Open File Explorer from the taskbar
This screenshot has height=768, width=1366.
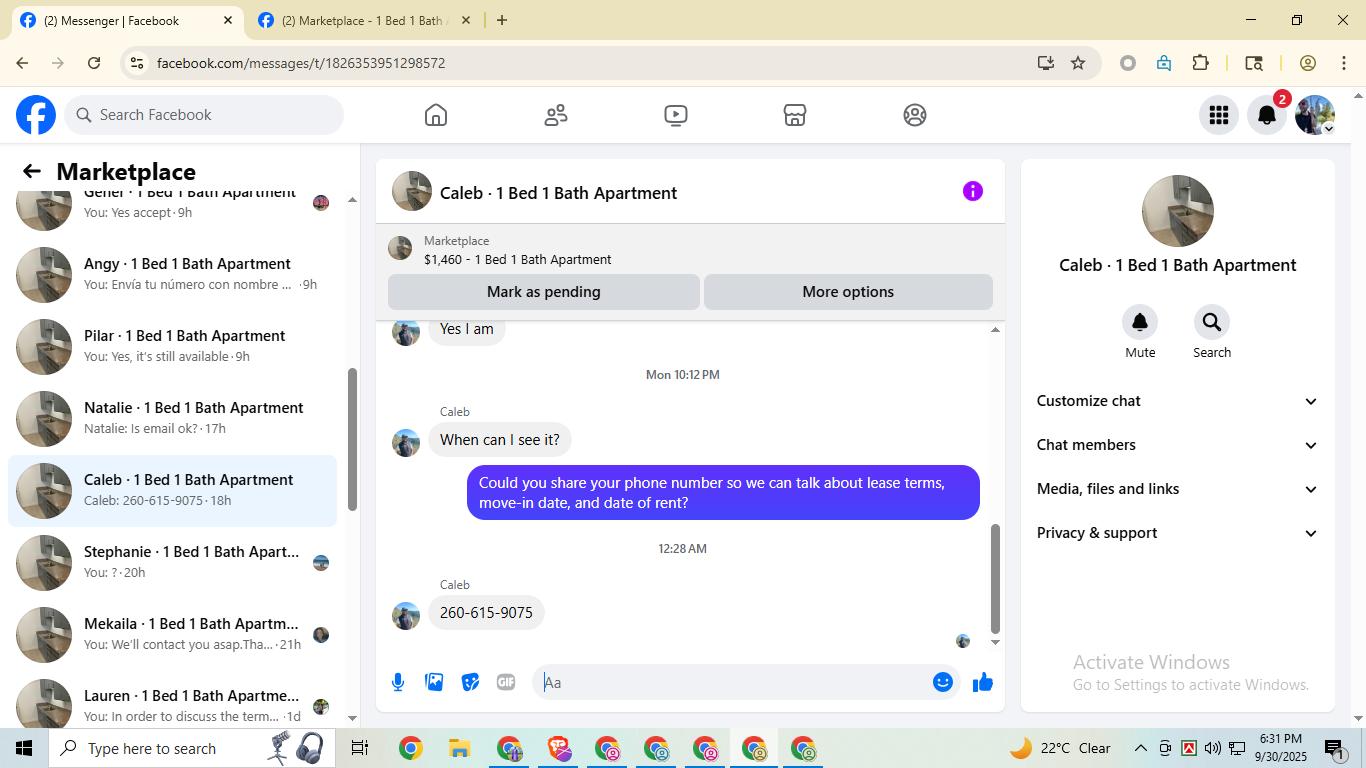click(459, 748)
